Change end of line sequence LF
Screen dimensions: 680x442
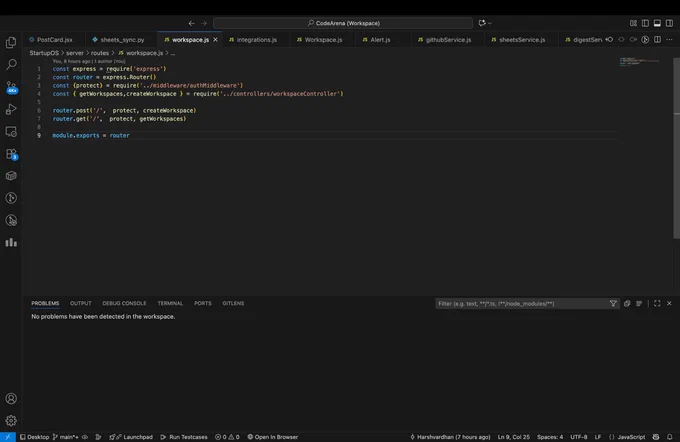point(598,437)
